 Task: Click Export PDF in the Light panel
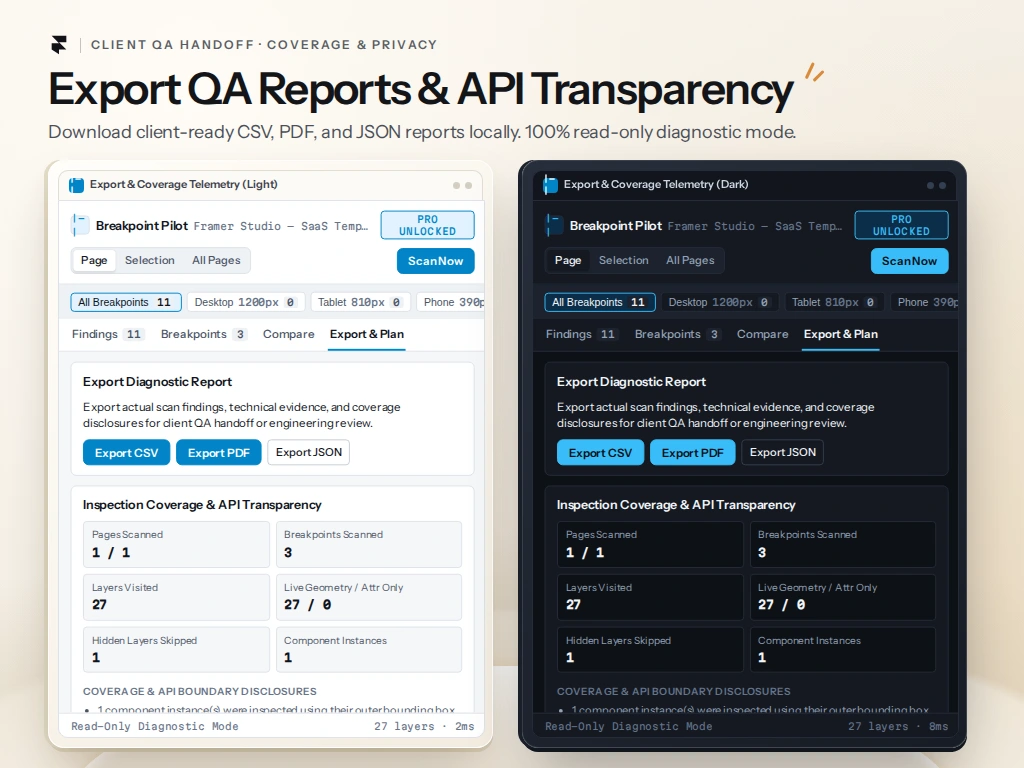click(x=219, y=453)
